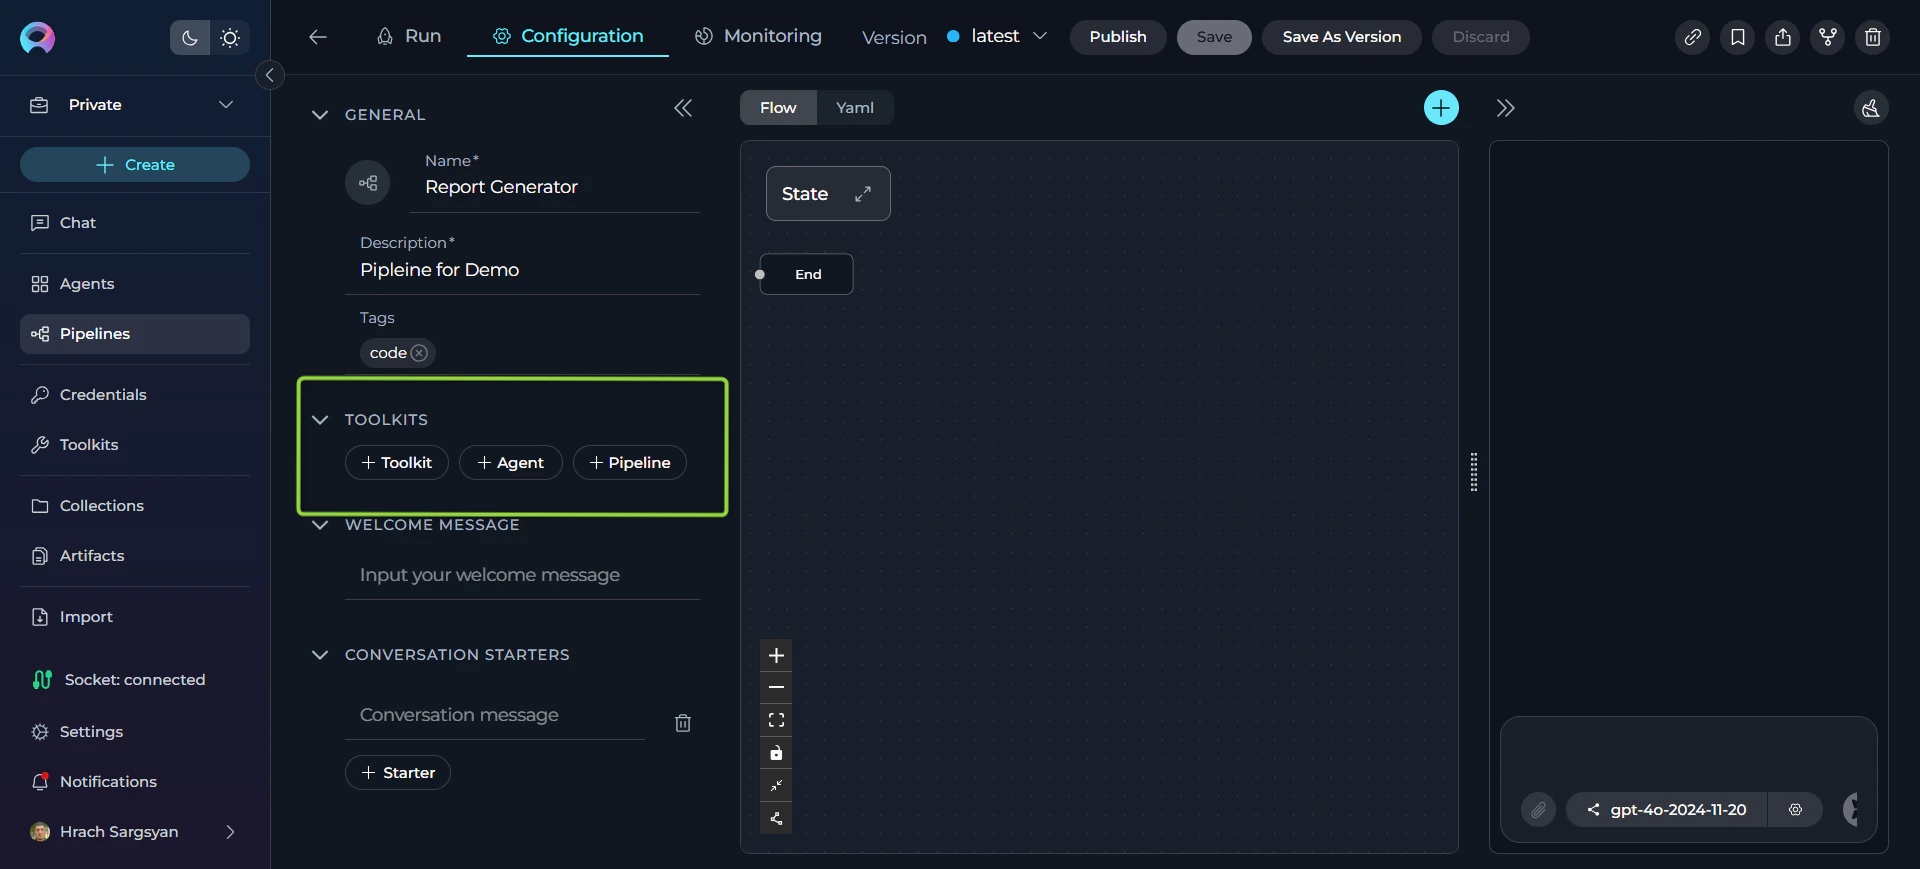Image resolution: width=1920 pixels, height=869 pixels.
Task: Add an Agent
Action: 511,463
